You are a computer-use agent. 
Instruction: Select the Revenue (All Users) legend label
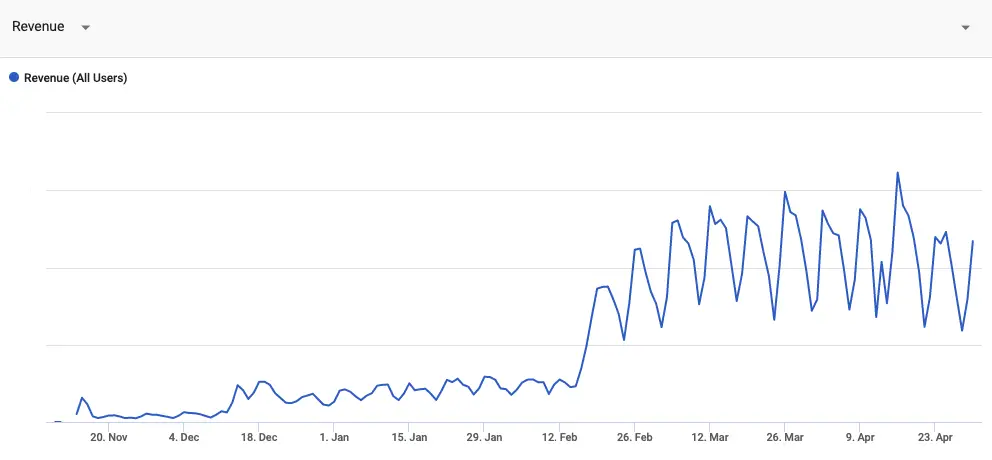75,78
